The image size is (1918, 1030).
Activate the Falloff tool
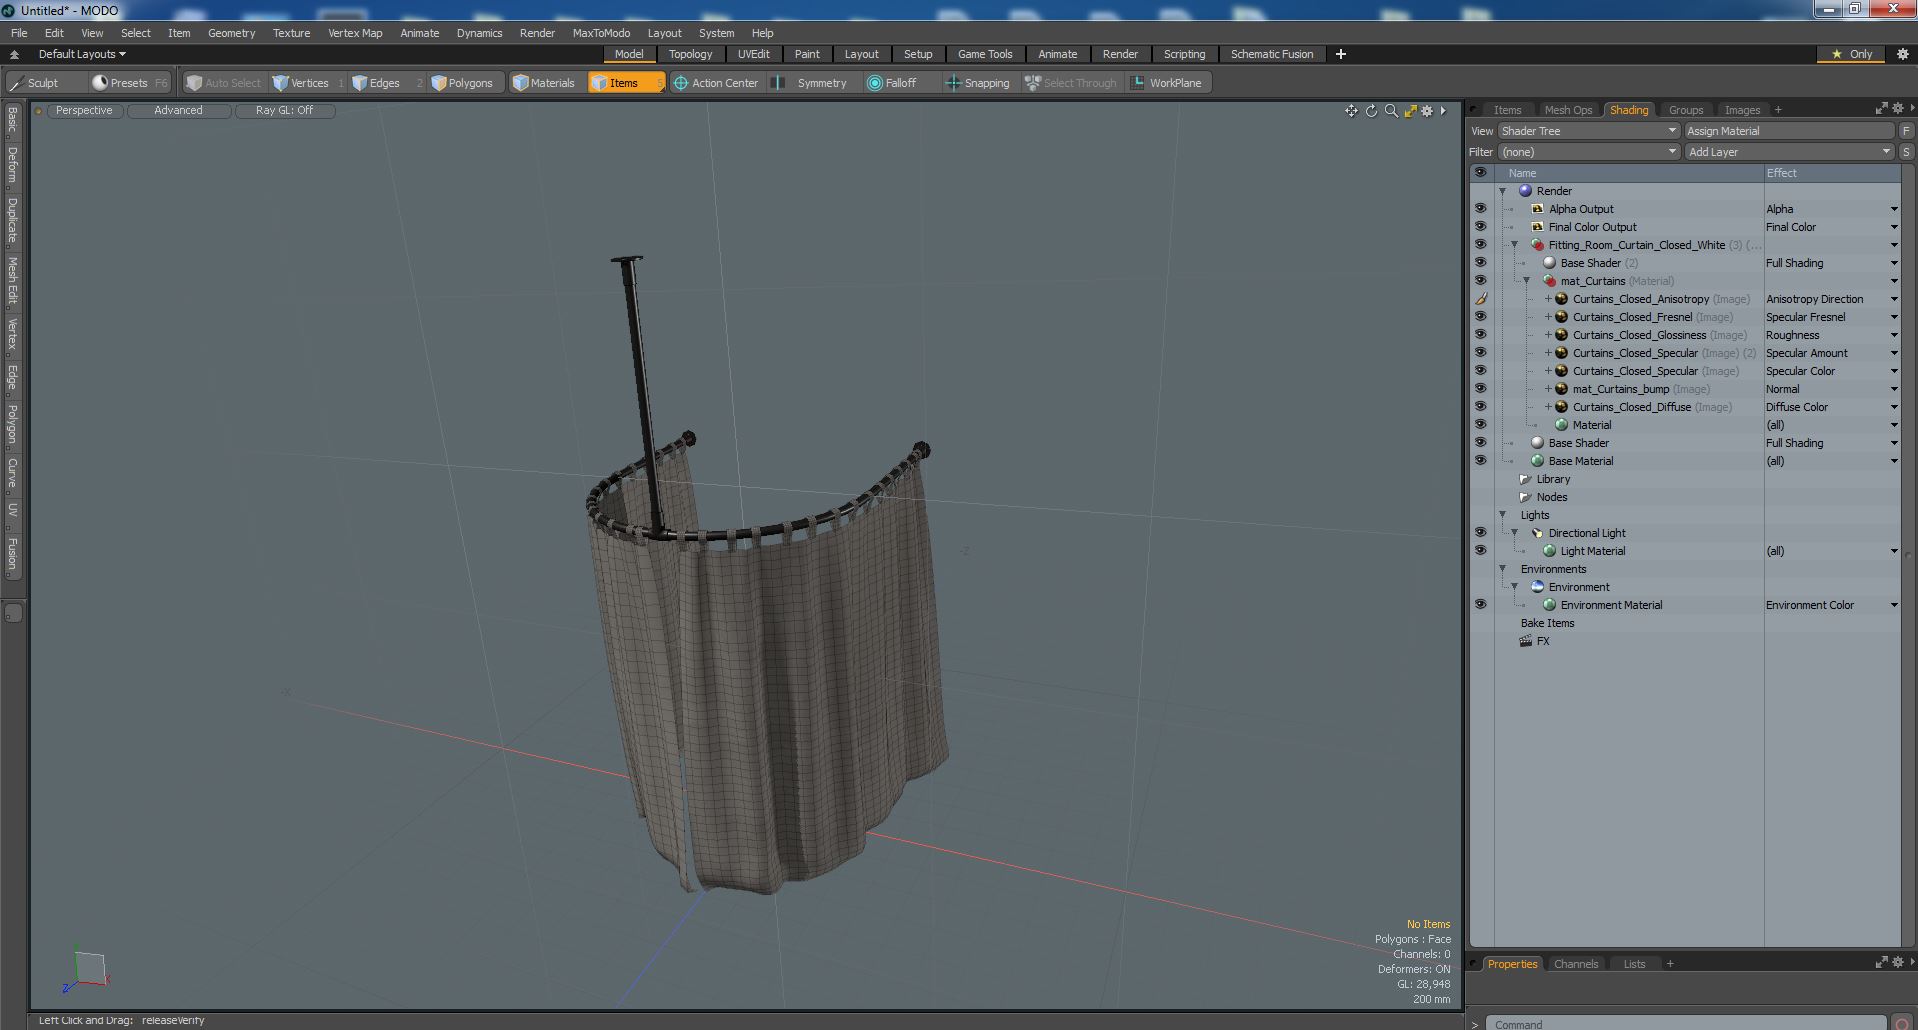tap(891, 83)
